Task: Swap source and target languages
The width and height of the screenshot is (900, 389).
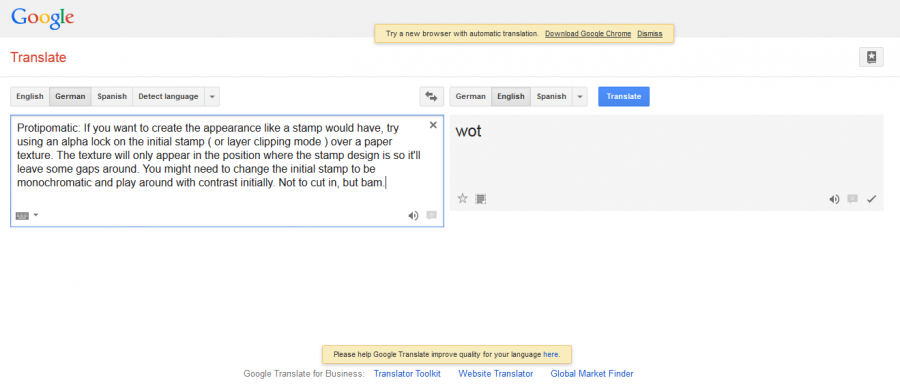Action: click(x=431, y=96)
